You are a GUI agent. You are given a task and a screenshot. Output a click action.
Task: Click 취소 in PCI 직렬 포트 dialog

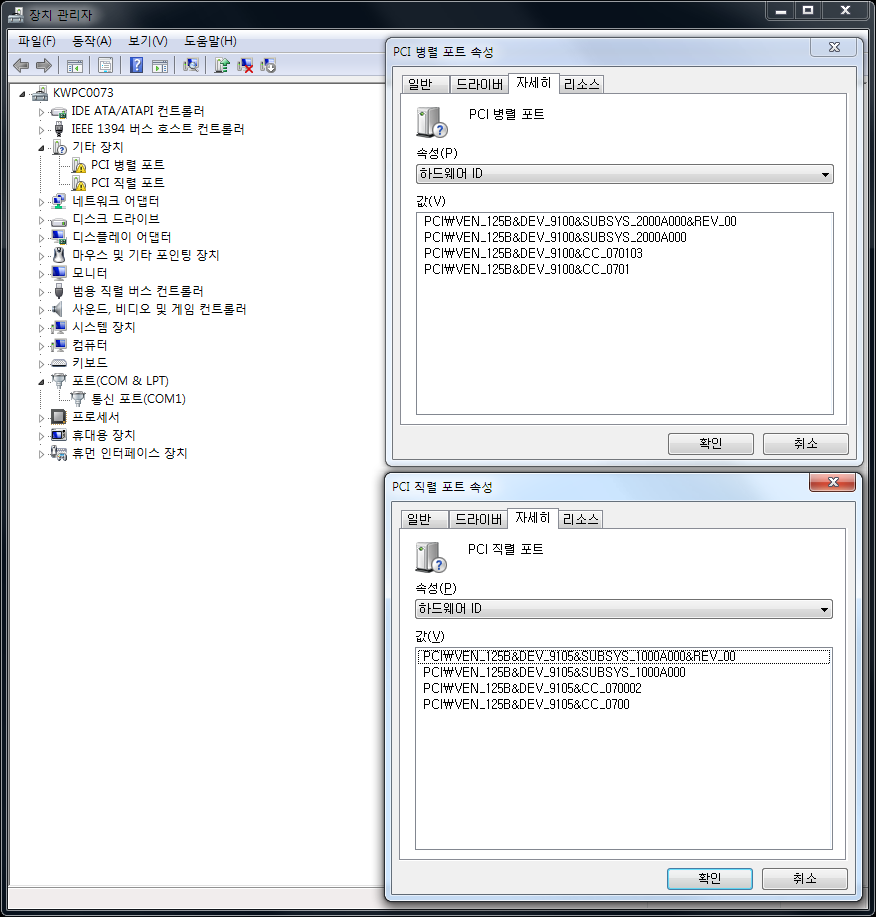804,878
